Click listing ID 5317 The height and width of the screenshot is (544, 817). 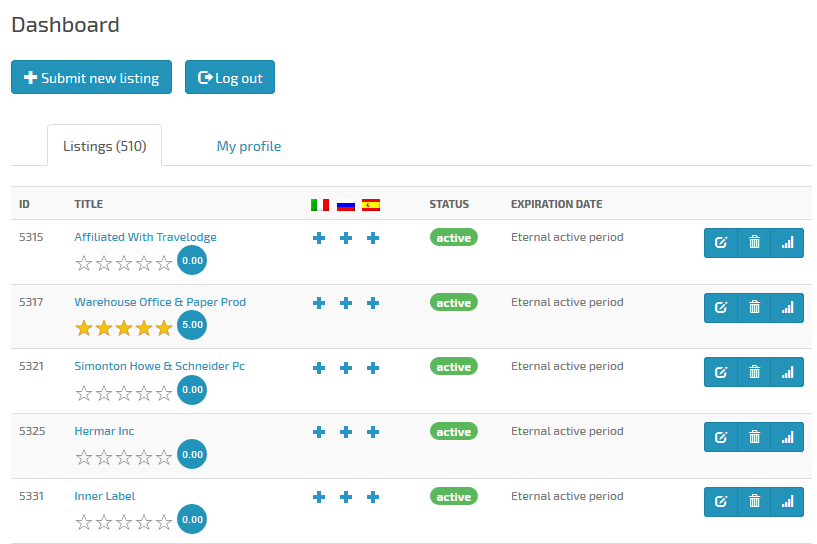tap(31, 302)
